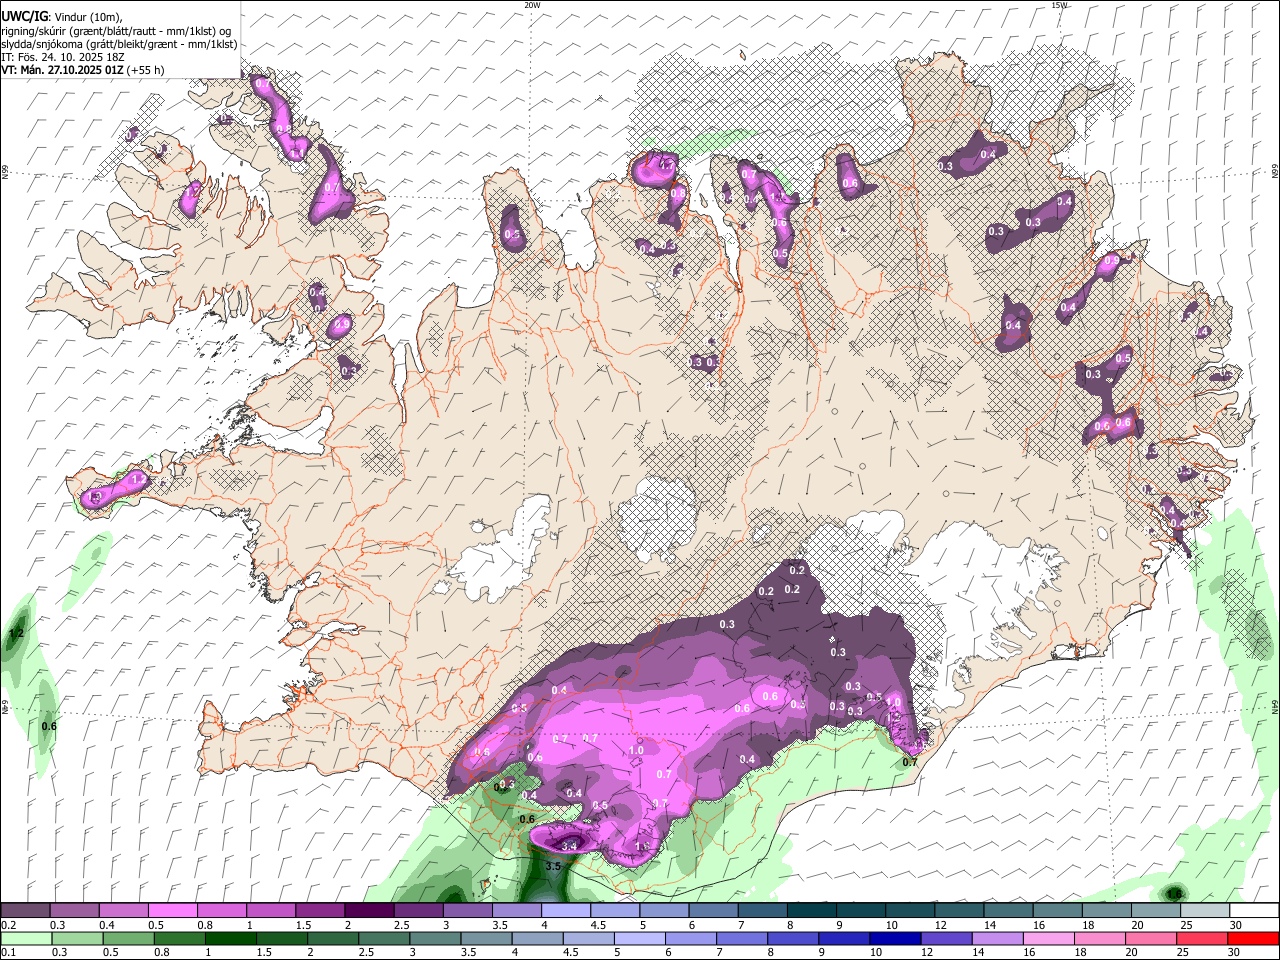Click the palest green 0.1–0.3 swatch, lower legend row

tap(25, 938)
